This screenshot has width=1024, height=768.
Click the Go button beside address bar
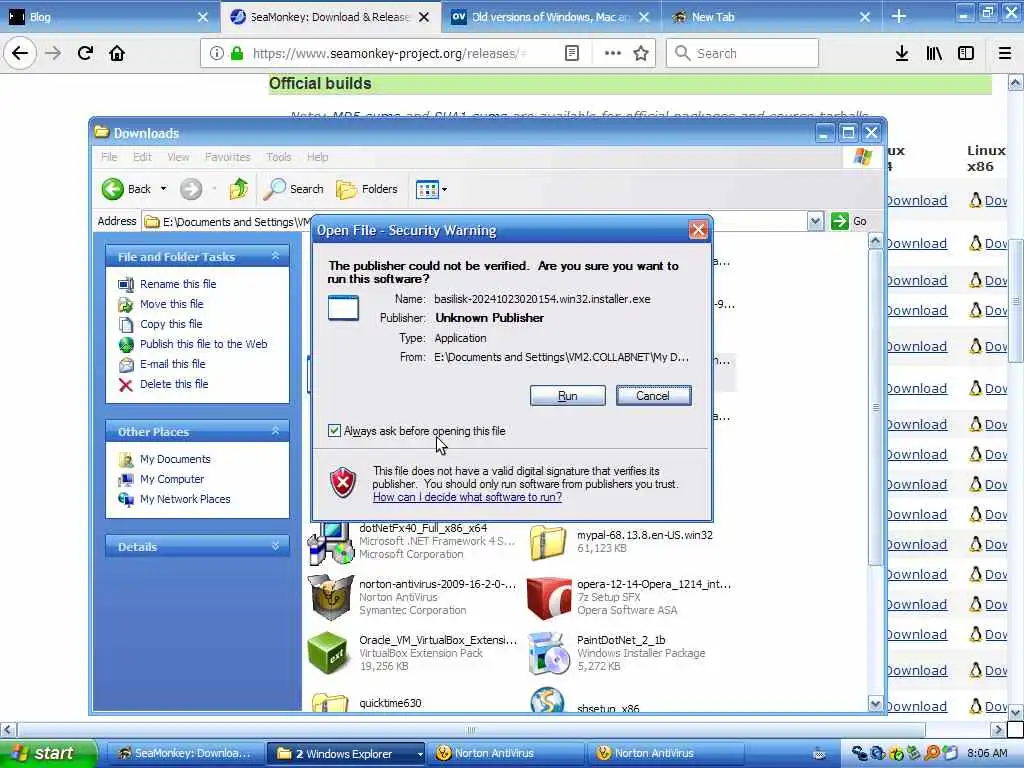[x=849, y=221]
